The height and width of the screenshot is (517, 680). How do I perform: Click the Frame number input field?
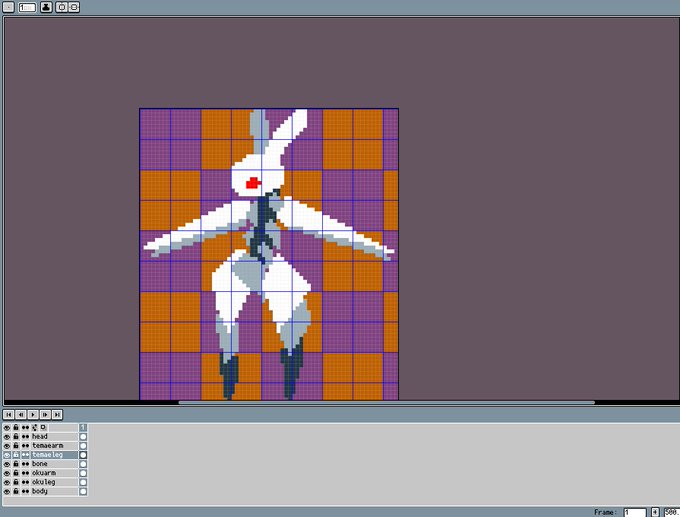635,512
